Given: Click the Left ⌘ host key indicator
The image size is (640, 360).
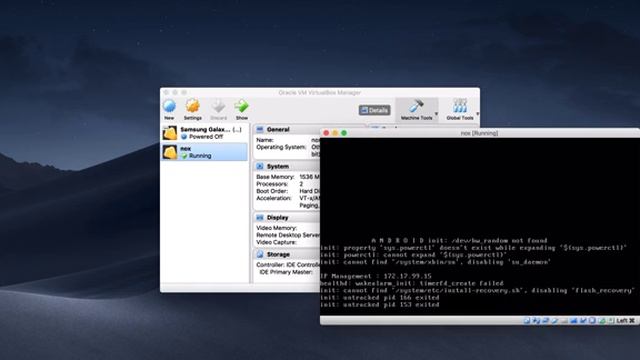Looking at the screenshot, I should tap(625, 321).
